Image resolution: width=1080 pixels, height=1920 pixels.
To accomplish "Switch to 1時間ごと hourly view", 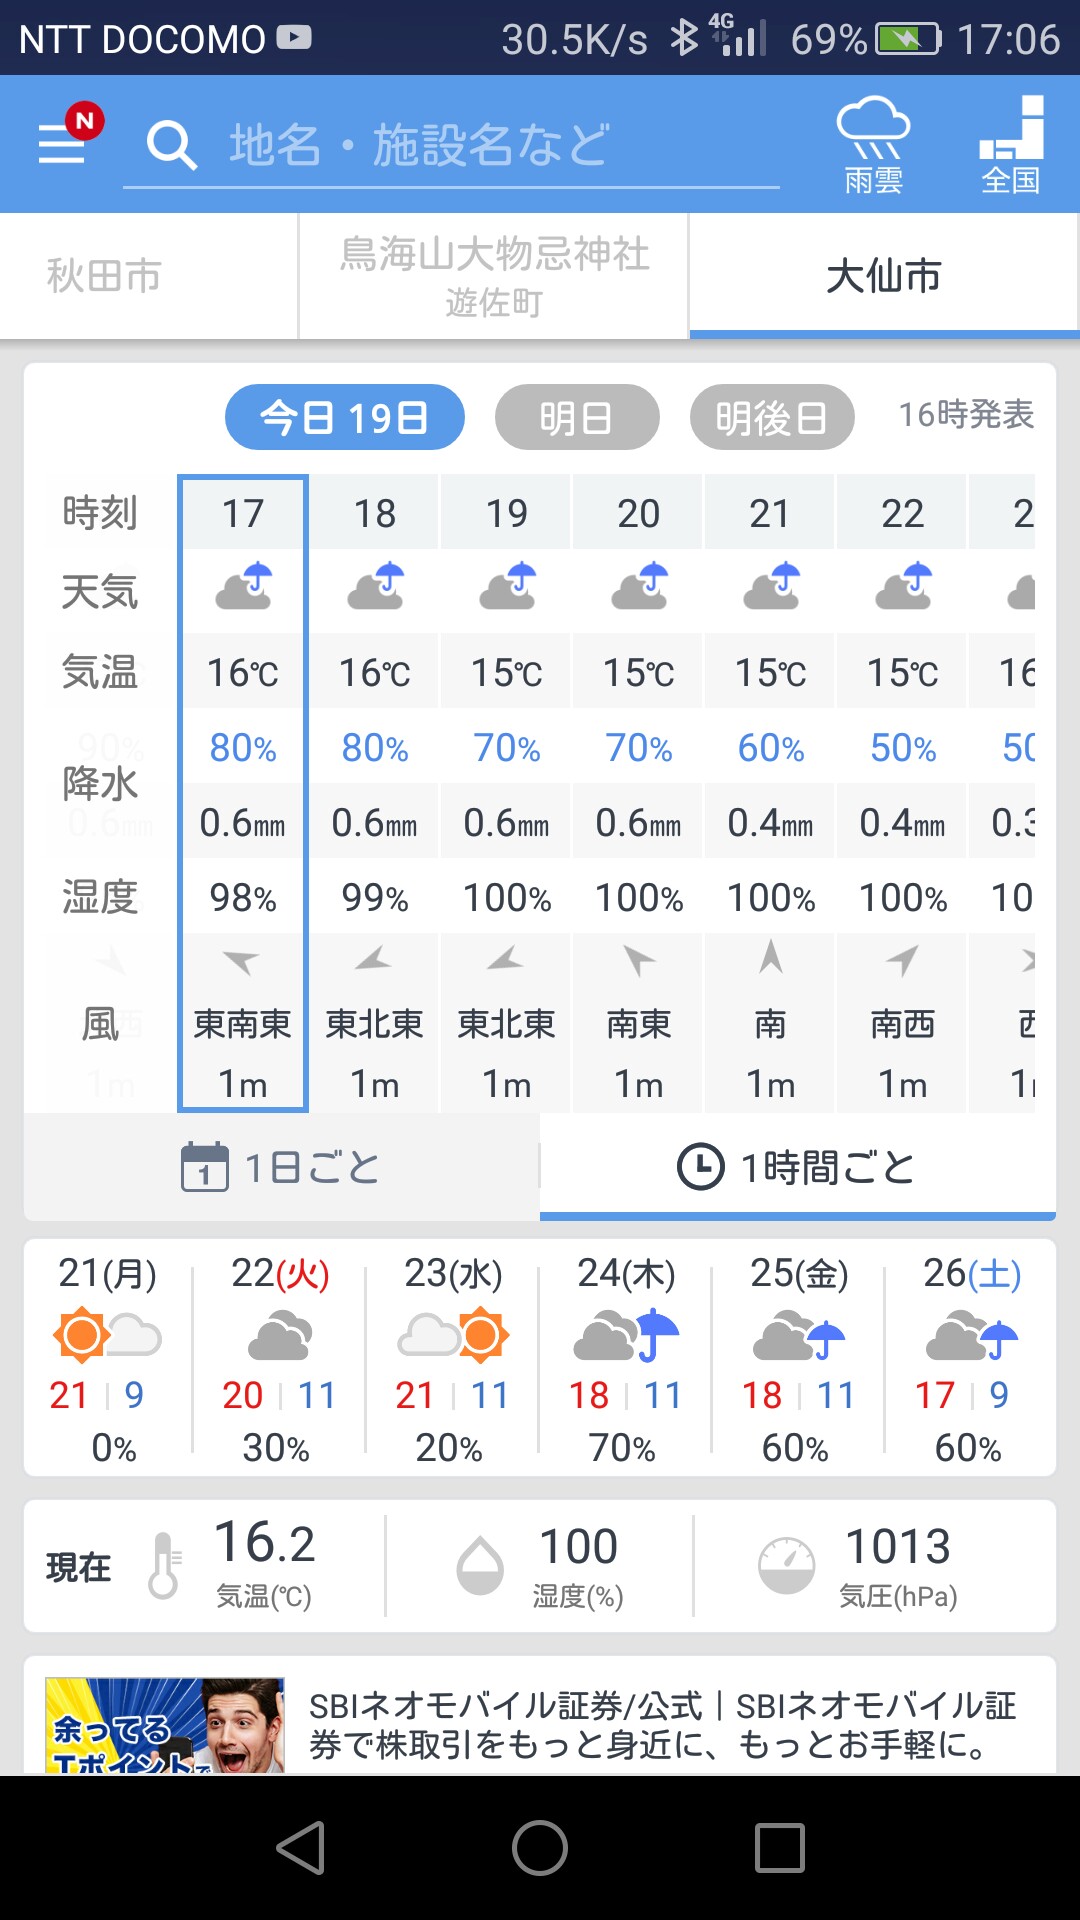I will pos(797,1167).
